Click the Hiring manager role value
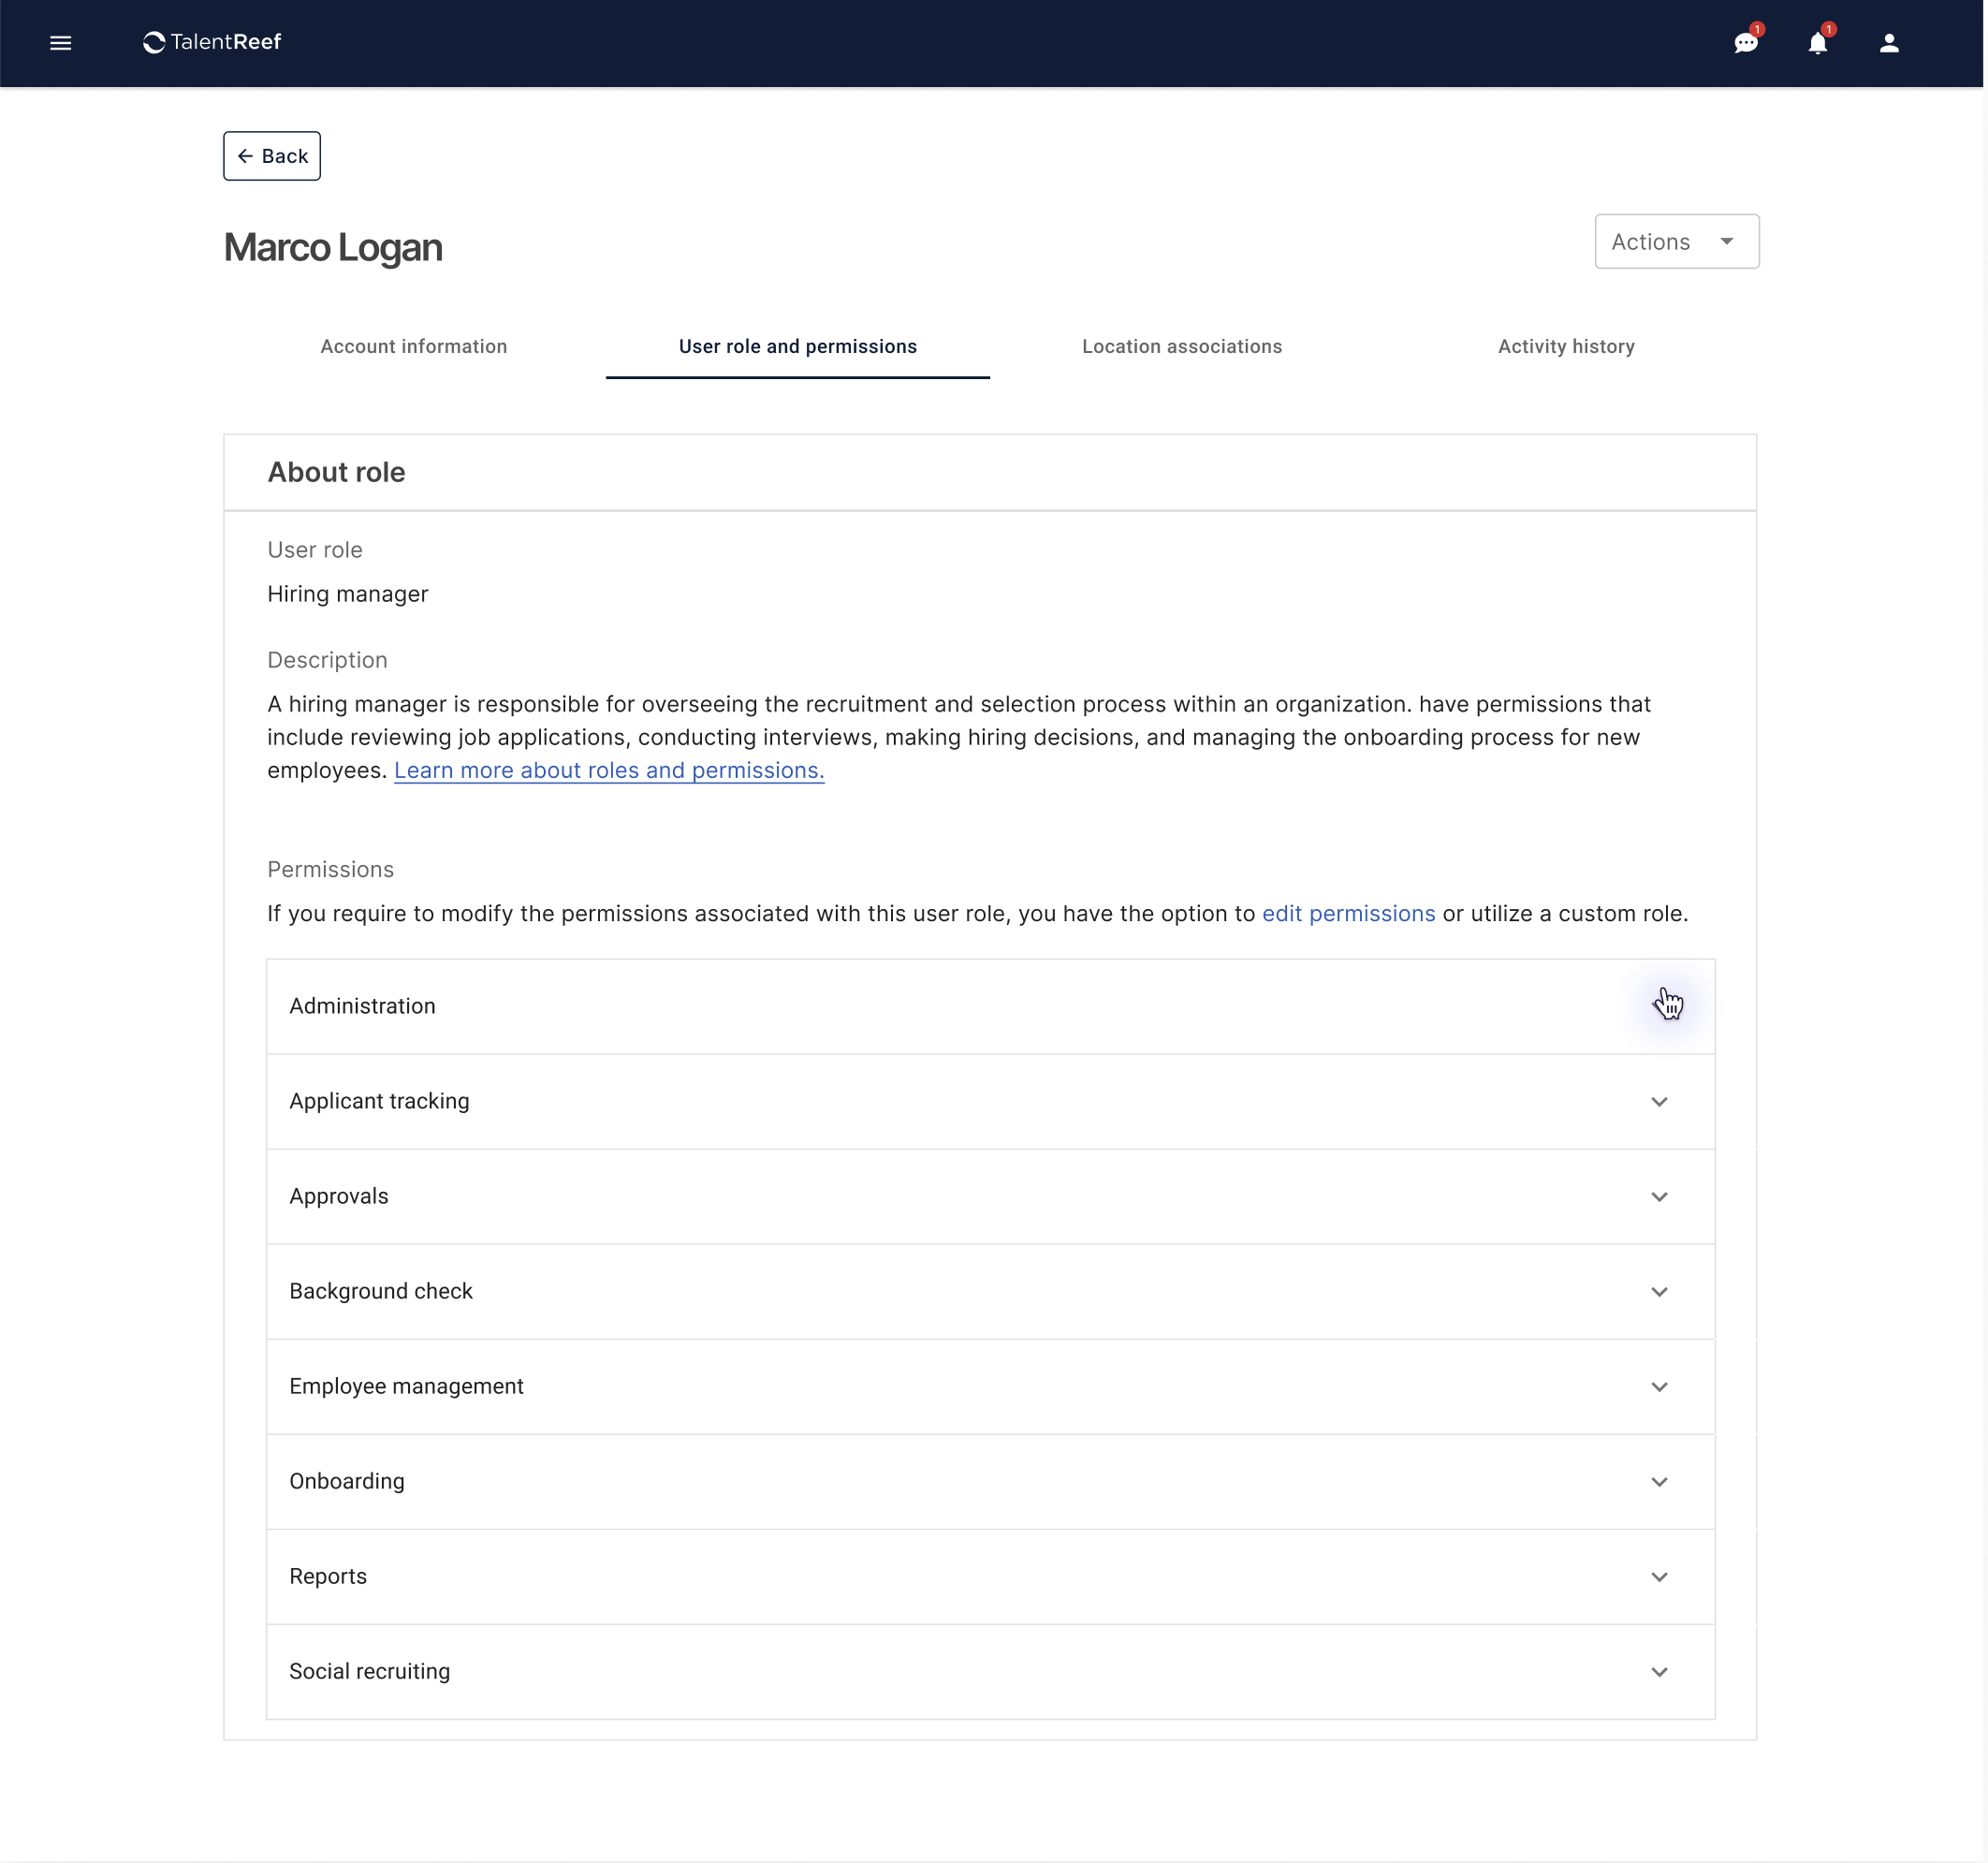 [x=348, y=594]
